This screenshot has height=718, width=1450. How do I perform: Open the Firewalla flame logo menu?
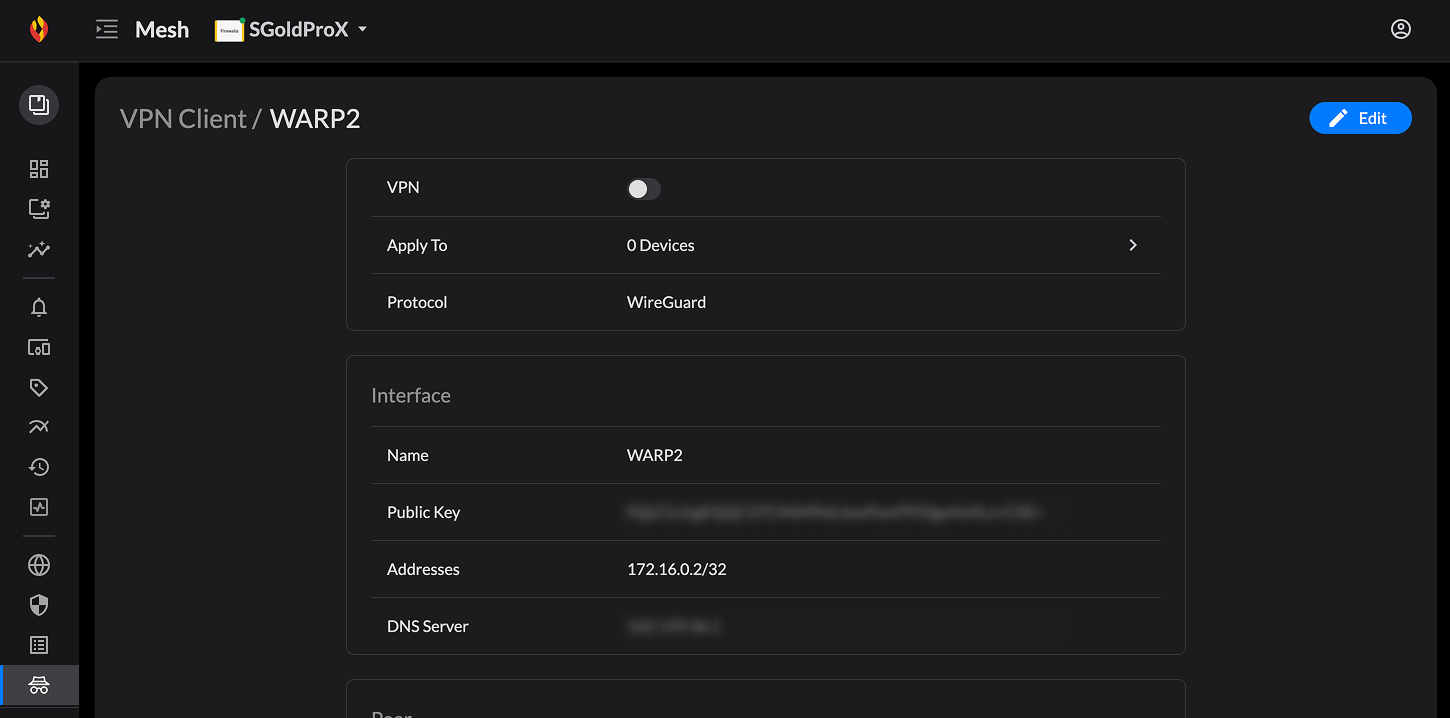tap(40, 29)
